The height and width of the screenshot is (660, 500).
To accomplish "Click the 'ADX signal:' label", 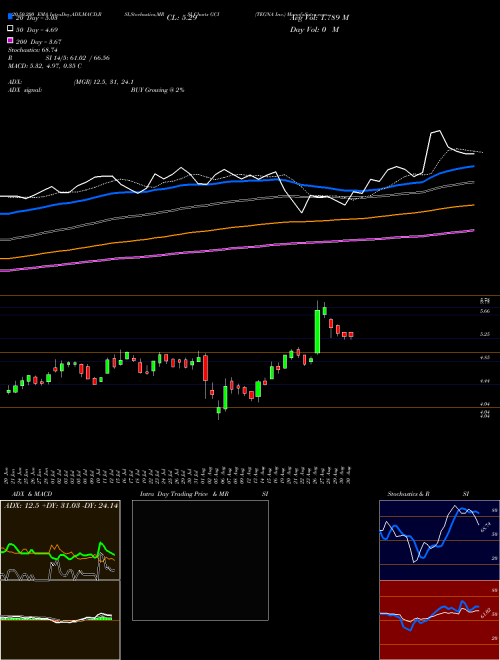I will point(25,90).
